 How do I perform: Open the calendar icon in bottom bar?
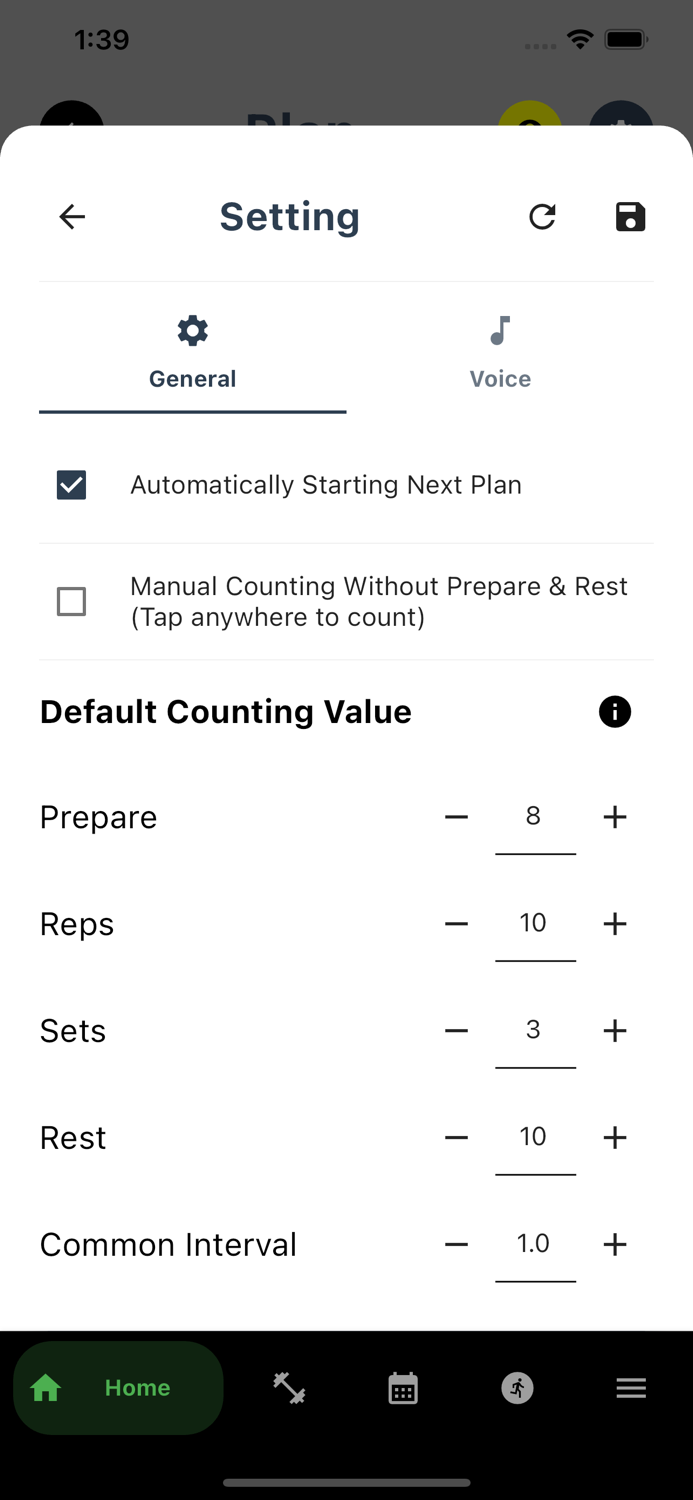click(x=402, y=1387)
